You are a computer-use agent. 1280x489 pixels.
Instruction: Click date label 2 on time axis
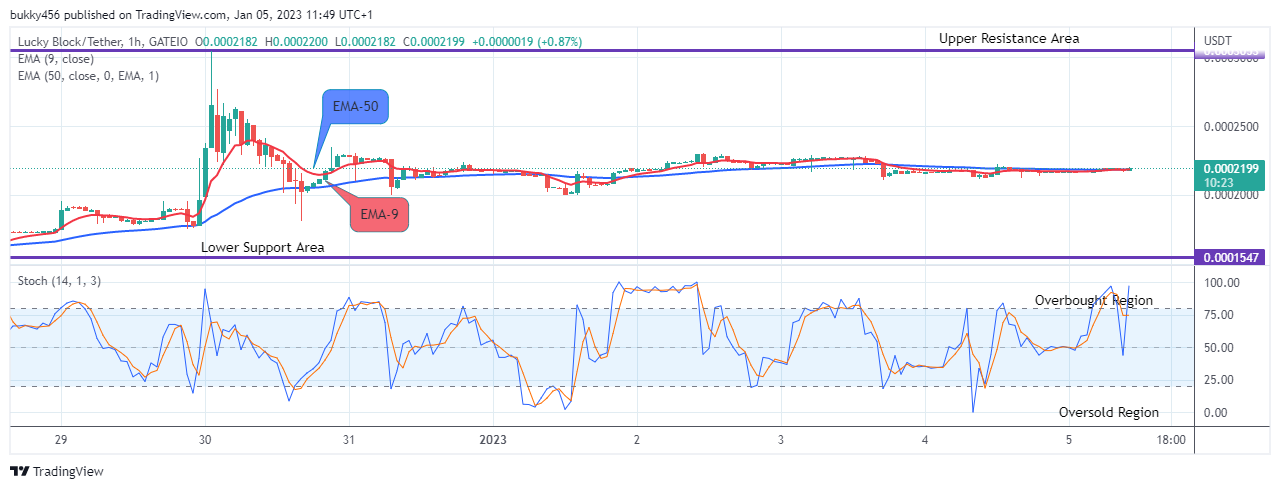[637, 440]
